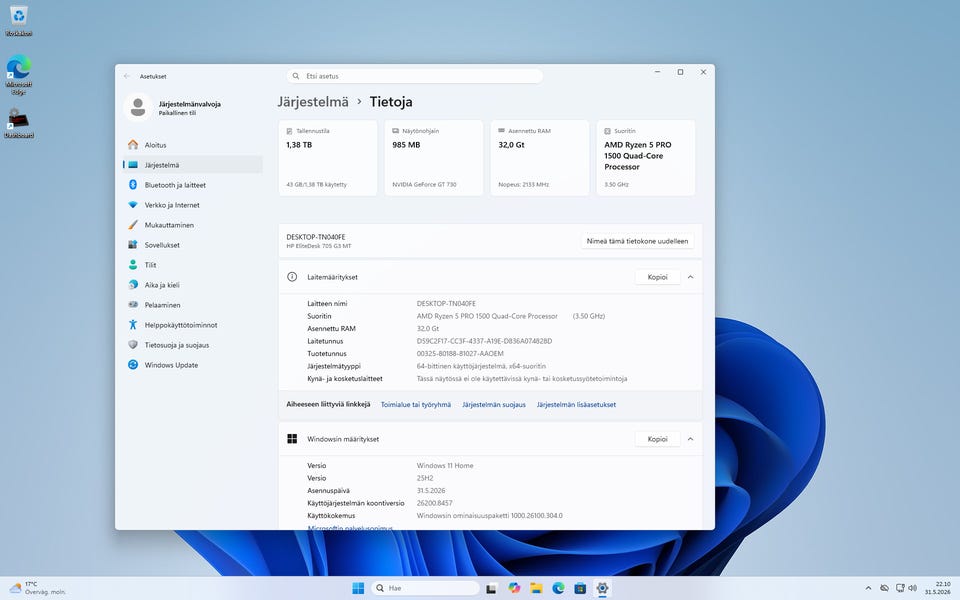The width and height of the screenshot is (960, 600).
Task: Open File Explorer from taskbar
Action: [536, 588]
